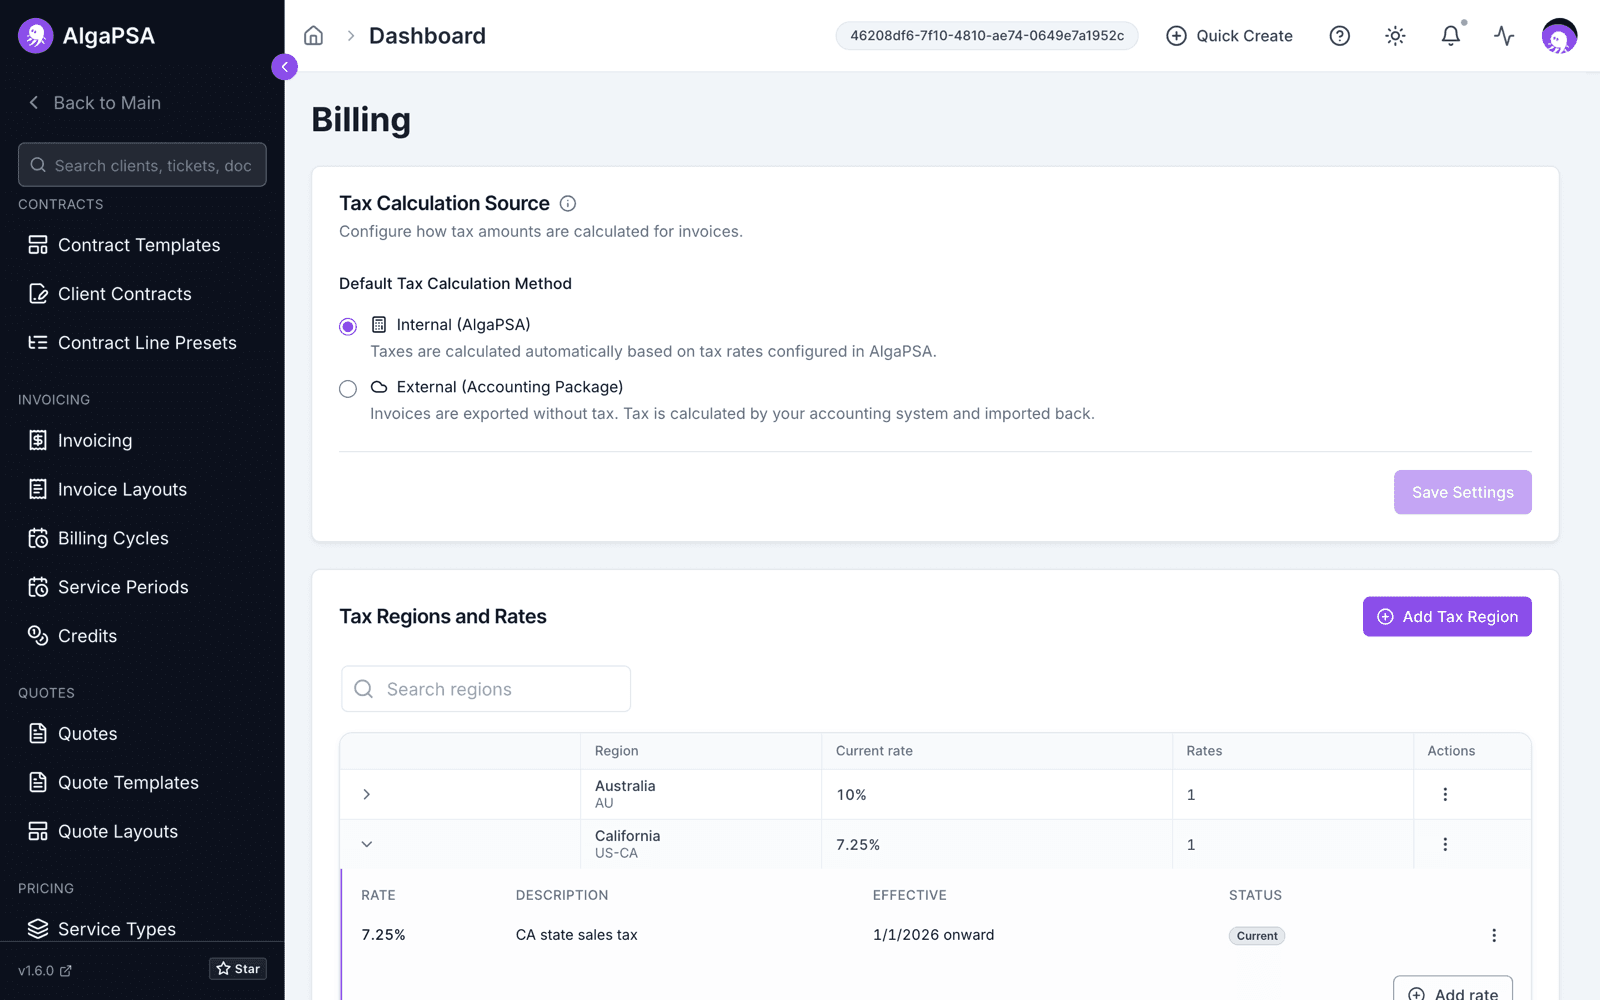Click Quick Create button
Image resolution: width=1600 pixels, height=1000 pixels.
pyautogui.click(x=1229, y=36)
